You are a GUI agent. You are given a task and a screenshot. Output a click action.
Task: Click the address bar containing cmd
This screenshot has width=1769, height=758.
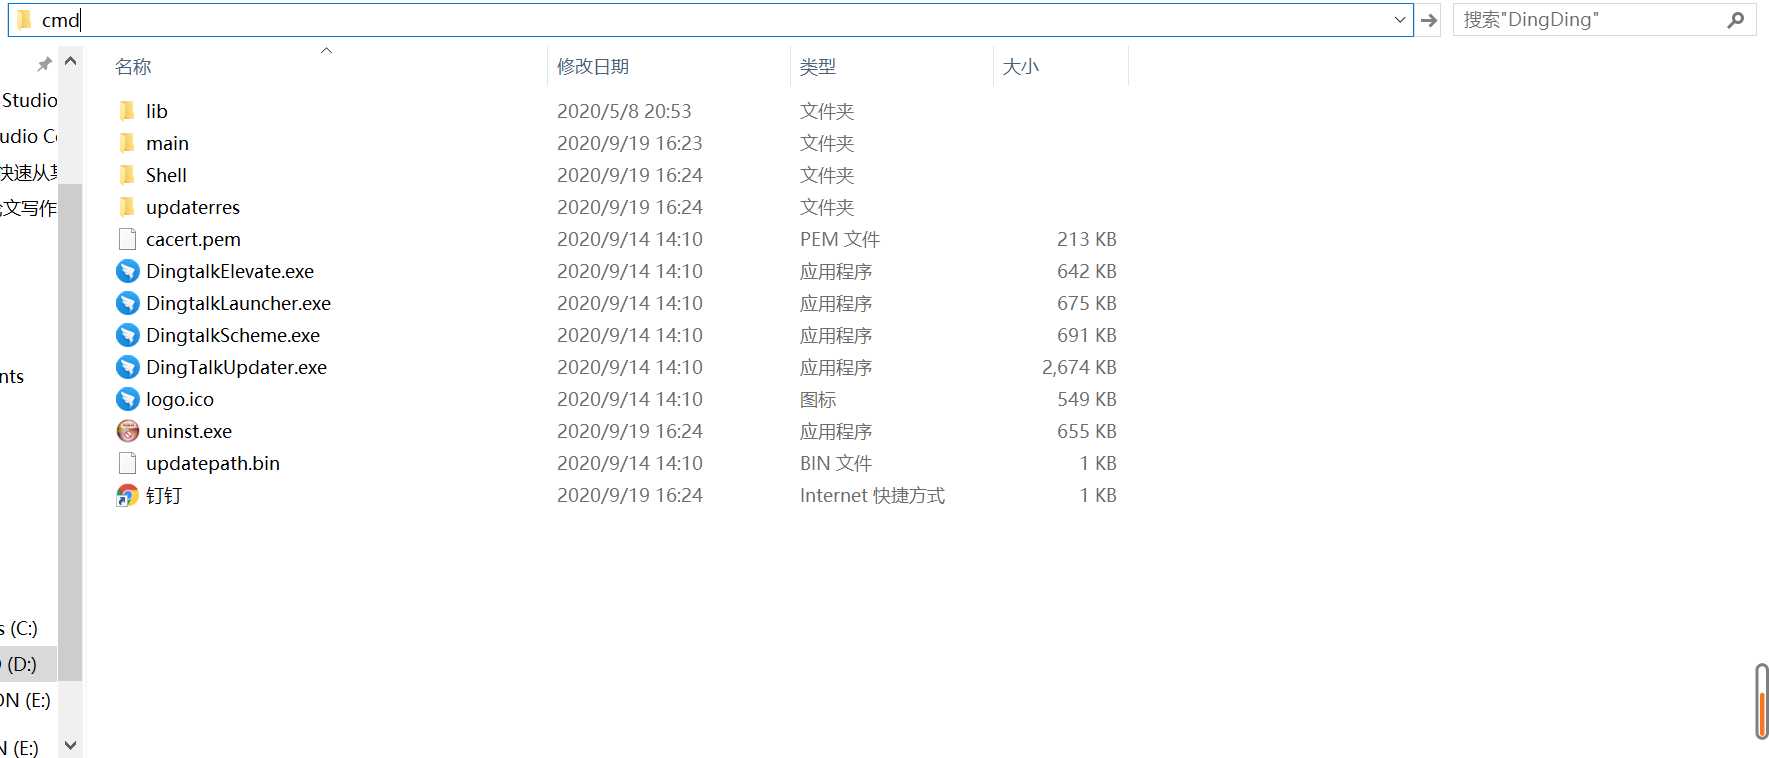pos(710,20)
